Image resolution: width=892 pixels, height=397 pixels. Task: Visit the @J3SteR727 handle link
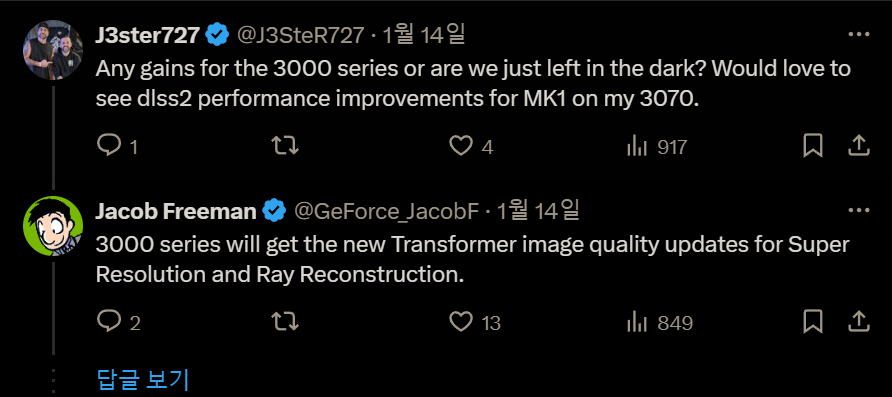pos(300,36)
